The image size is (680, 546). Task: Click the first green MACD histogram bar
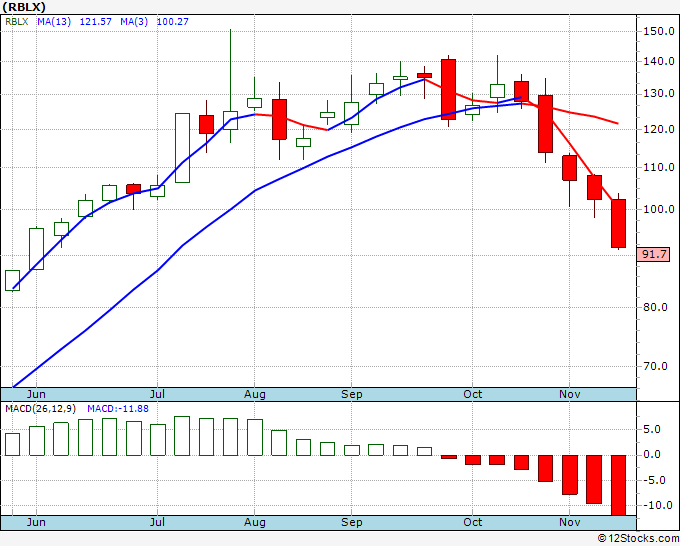(x=13, y=444)
